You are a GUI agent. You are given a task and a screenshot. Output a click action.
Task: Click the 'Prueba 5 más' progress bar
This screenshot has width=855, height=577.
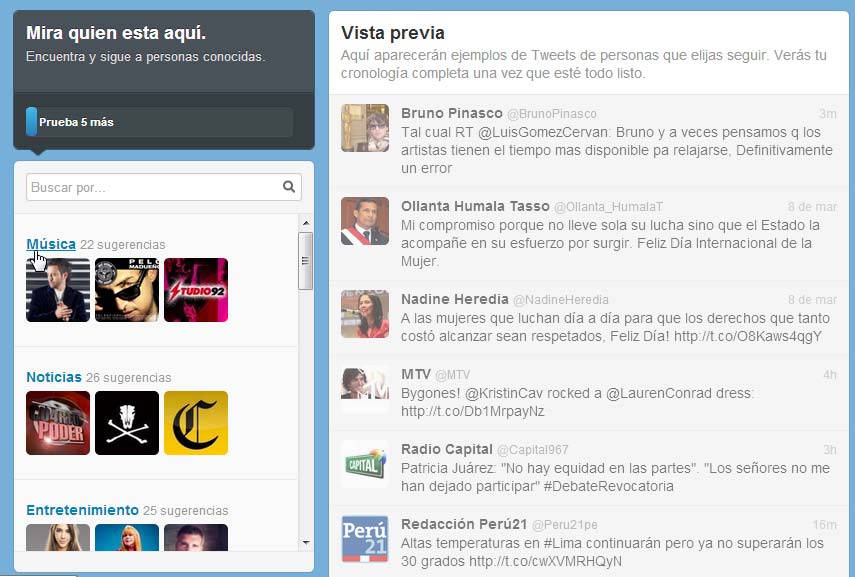160,122
